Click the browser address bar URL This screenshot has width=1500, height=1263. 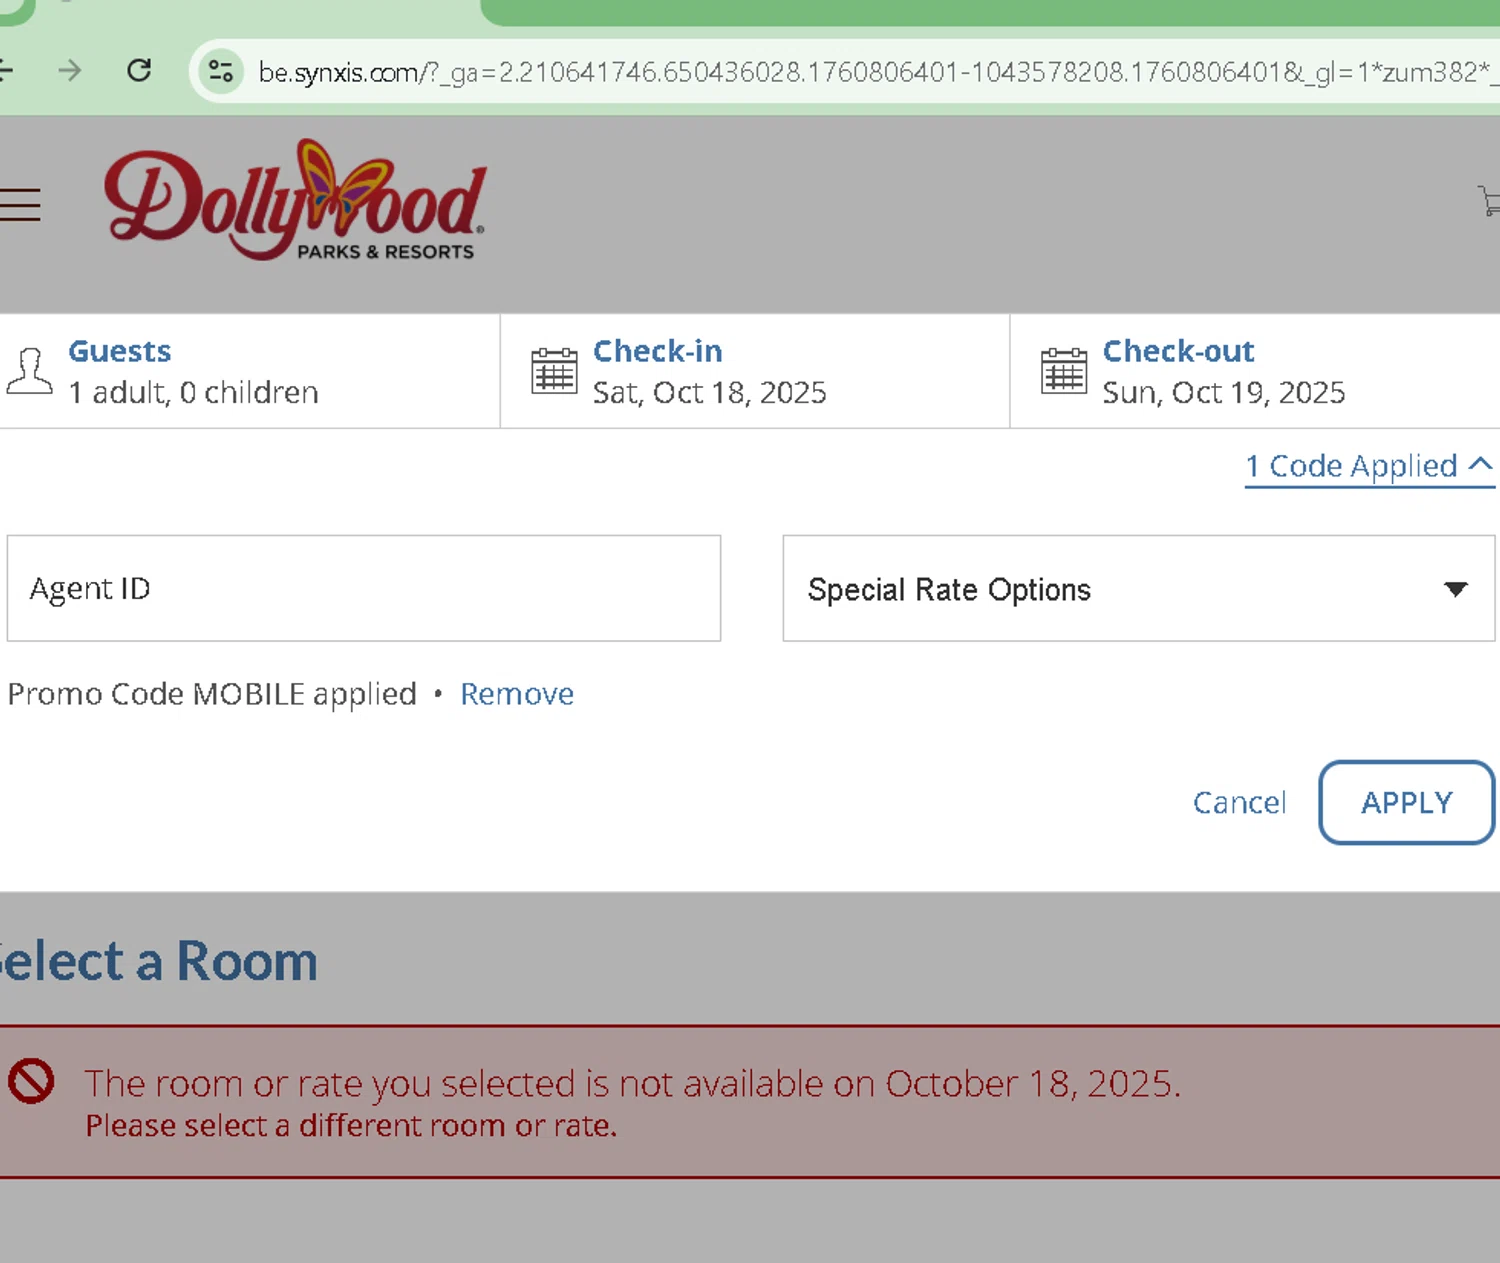coord(878,72)
